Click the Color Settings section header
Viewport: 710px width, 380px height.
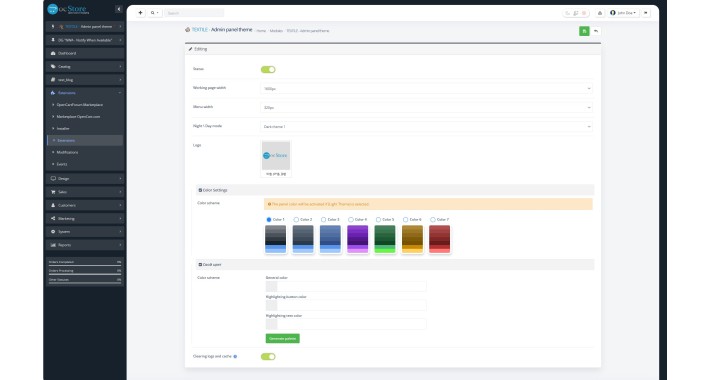(x=395, y=190)
